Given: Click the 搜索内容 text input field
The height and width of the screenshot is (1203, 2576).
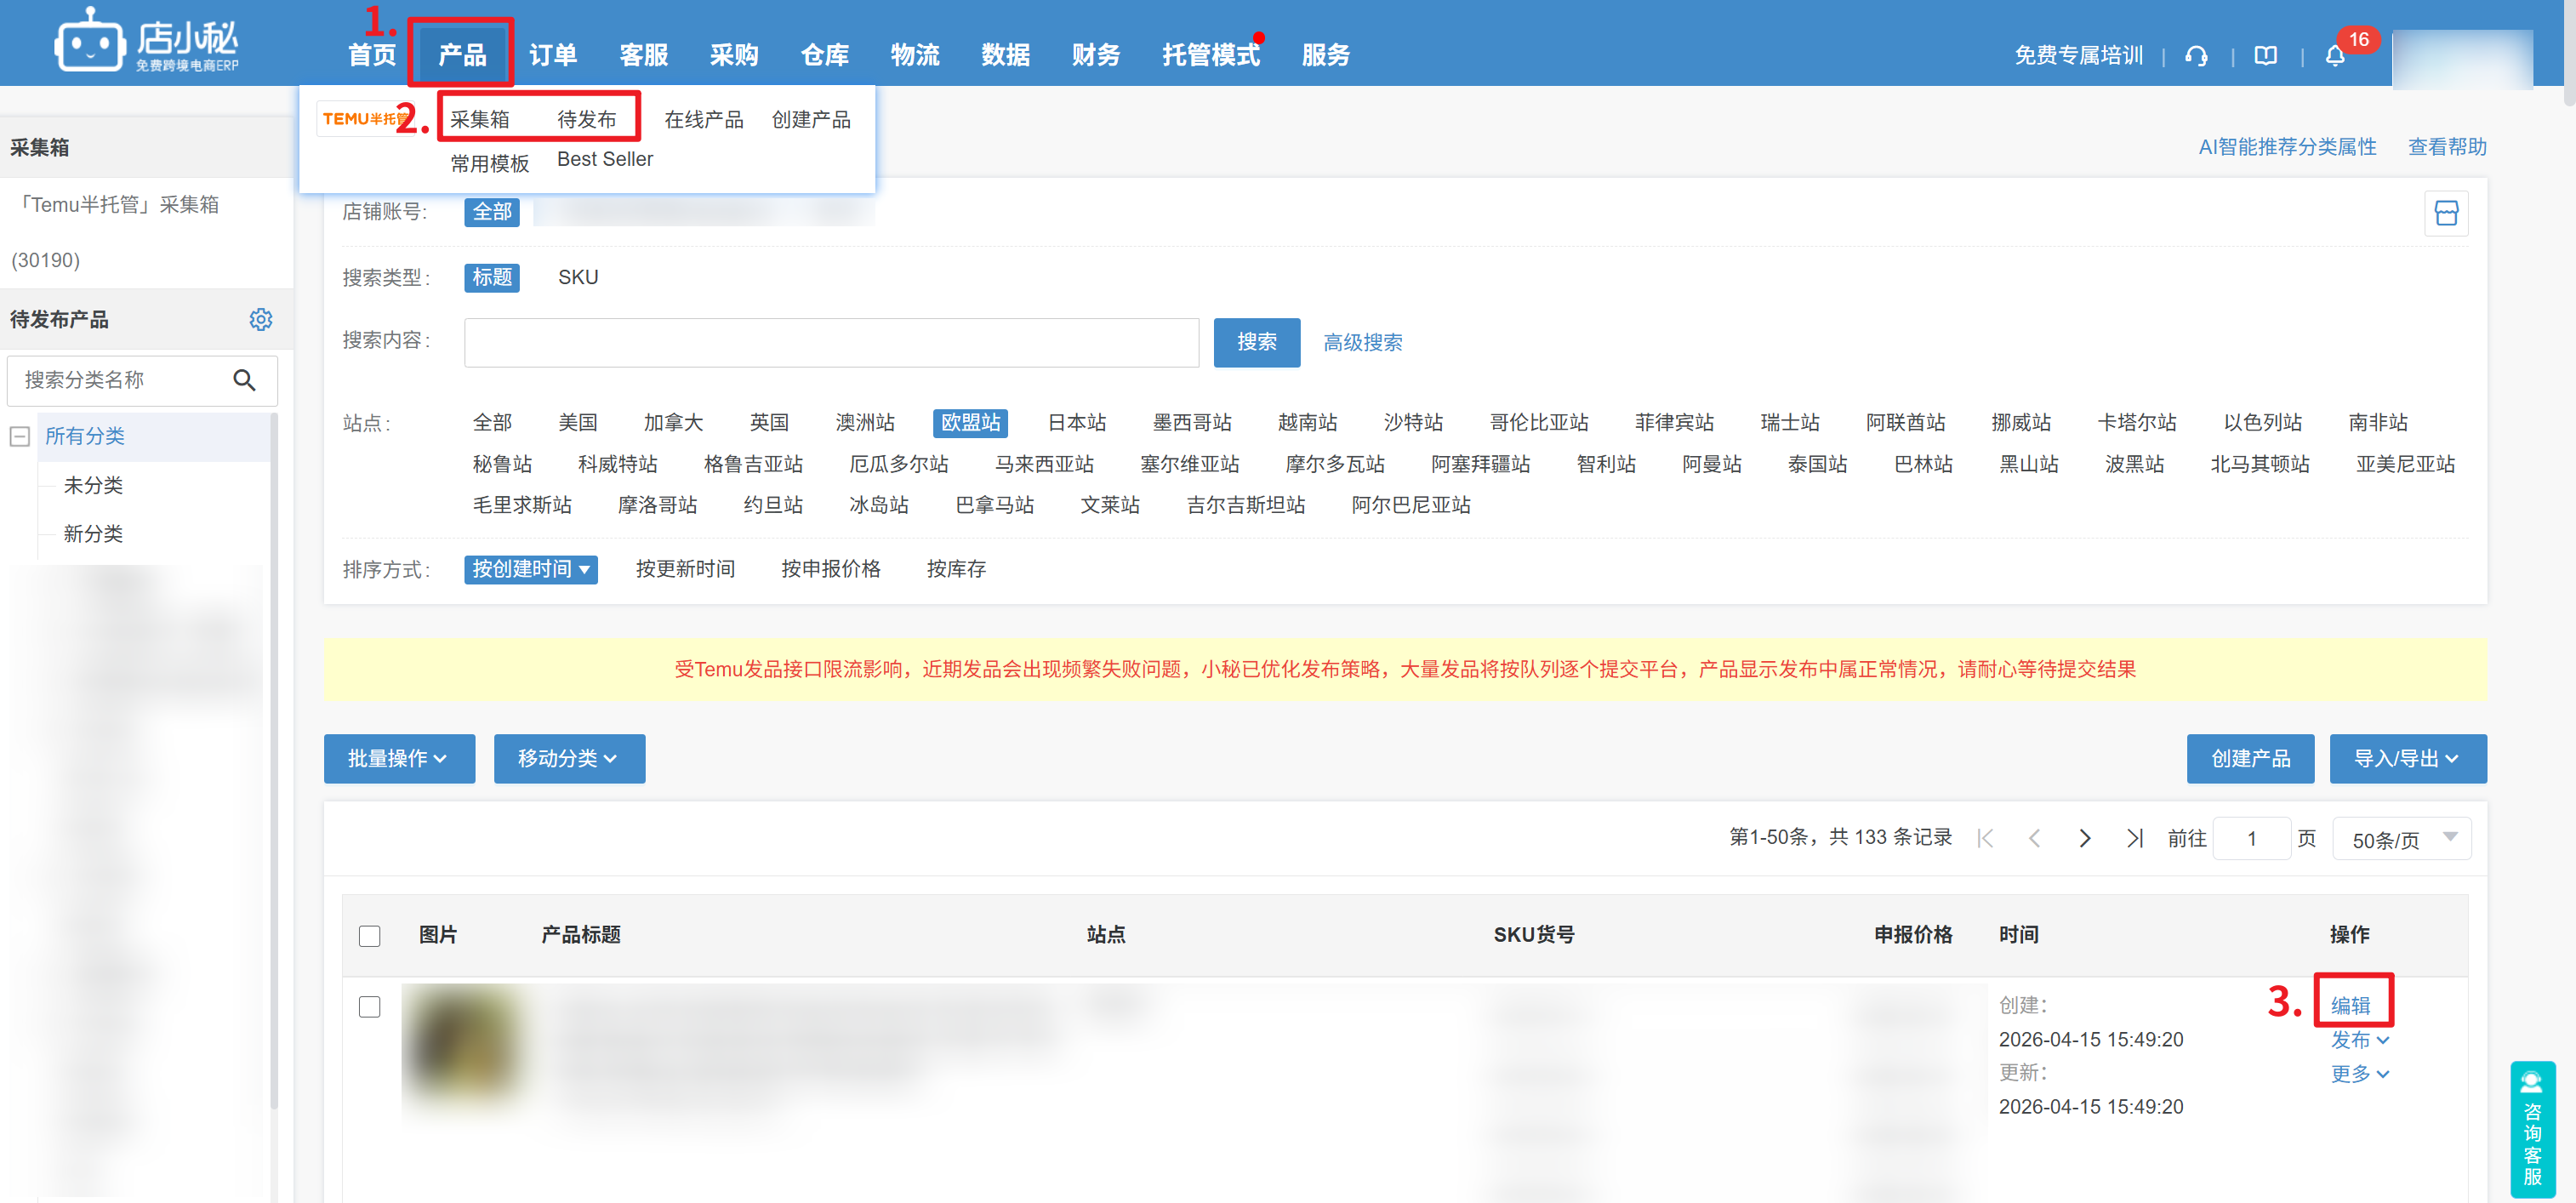Looking at the screenshot, I should point(830,342).
